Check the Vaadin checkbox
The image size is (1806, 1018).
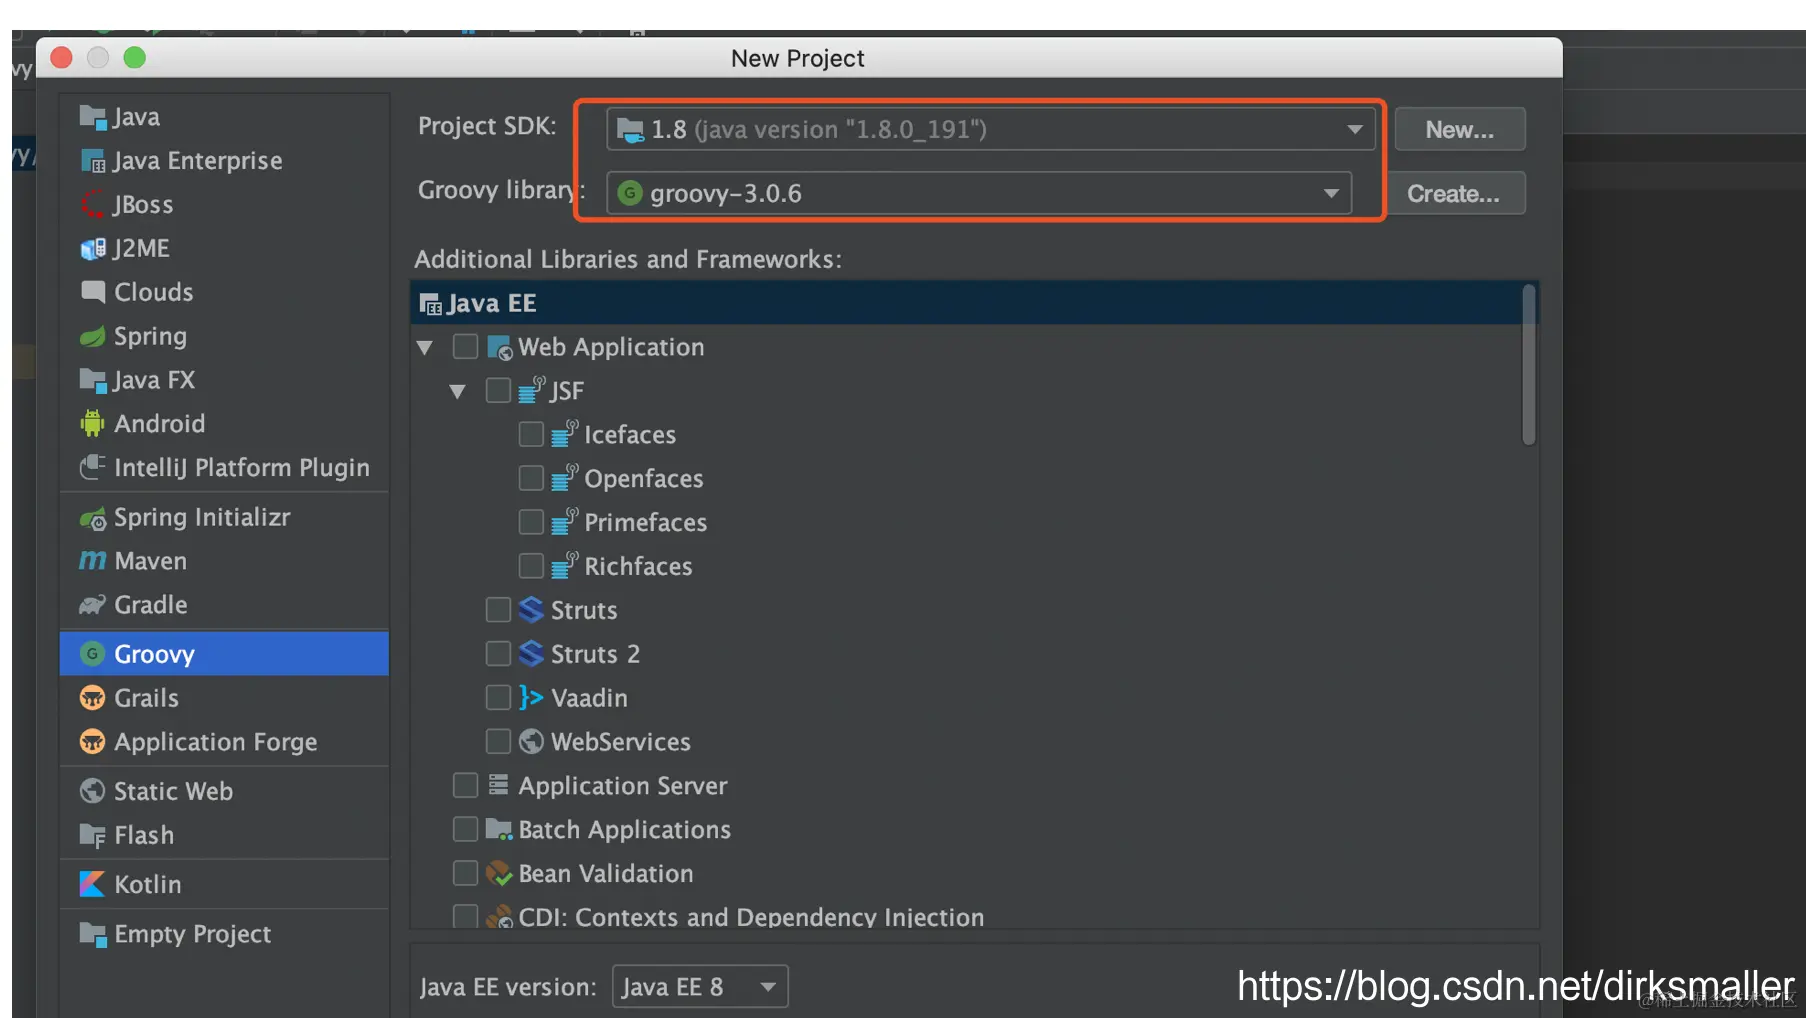click(x=498, y=698)
